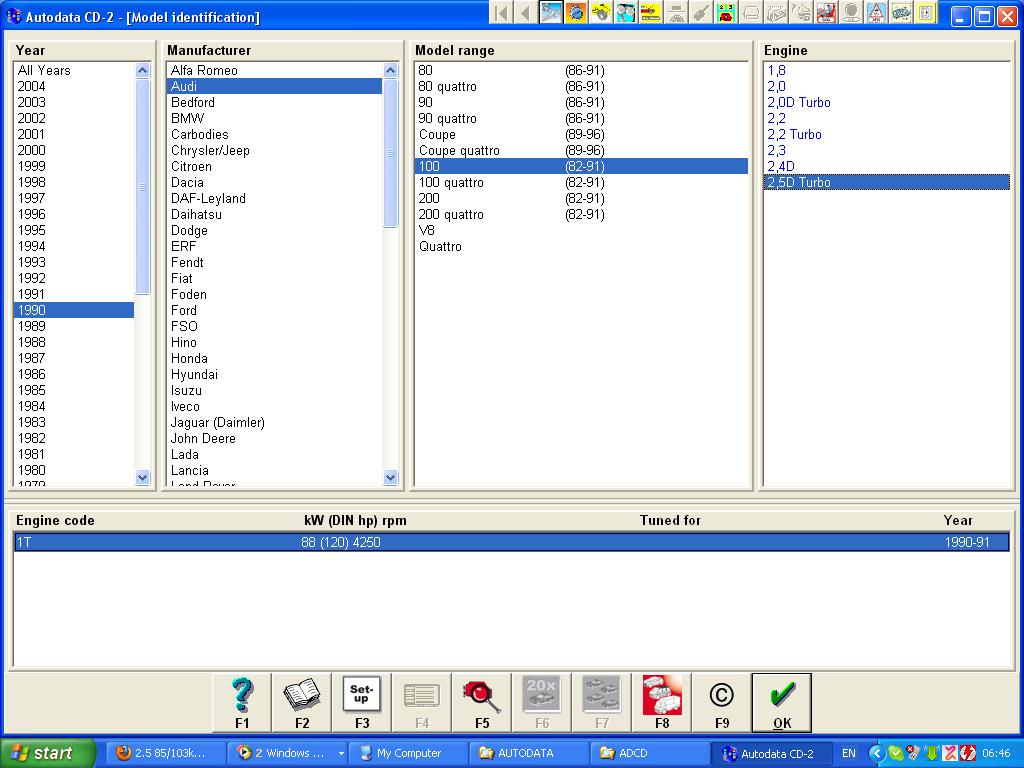Open help with the F1 question mark
This screenshot has width=1024, height=768.
(242, 703)
